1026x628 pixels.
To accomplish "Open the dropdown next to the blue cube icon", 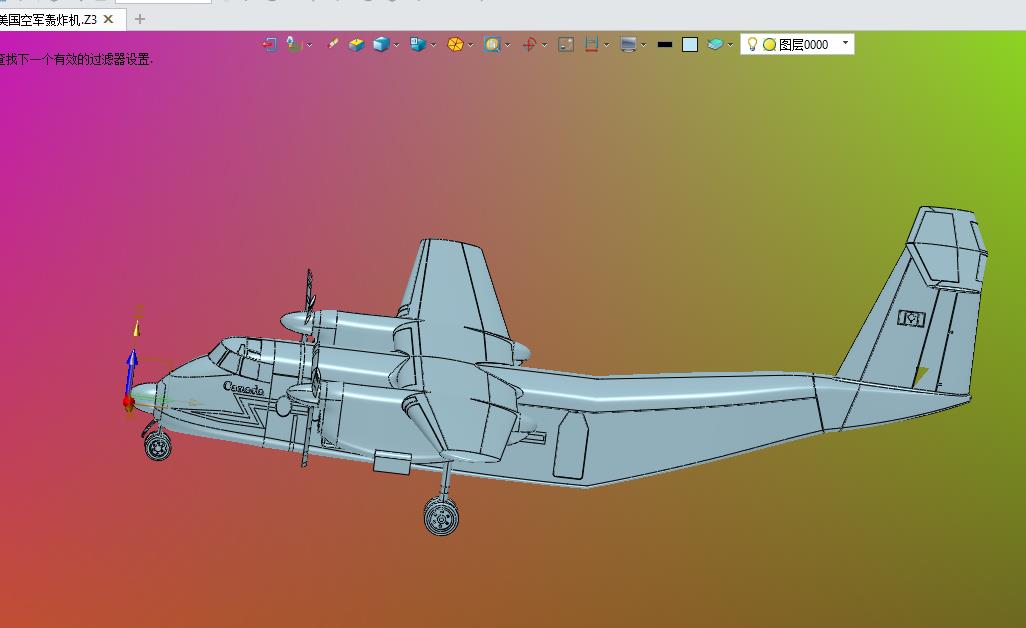I will coord(397,45).
